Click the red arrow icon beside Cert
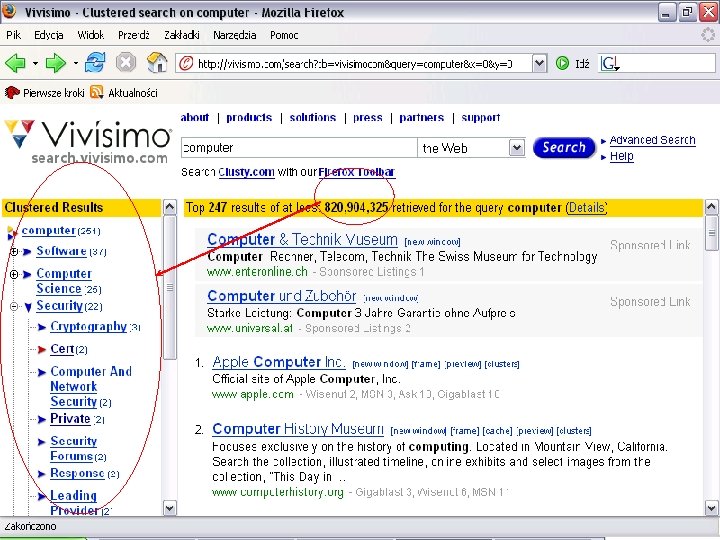The height and width of the screenshot is (540, 720). tap(42, 349)
